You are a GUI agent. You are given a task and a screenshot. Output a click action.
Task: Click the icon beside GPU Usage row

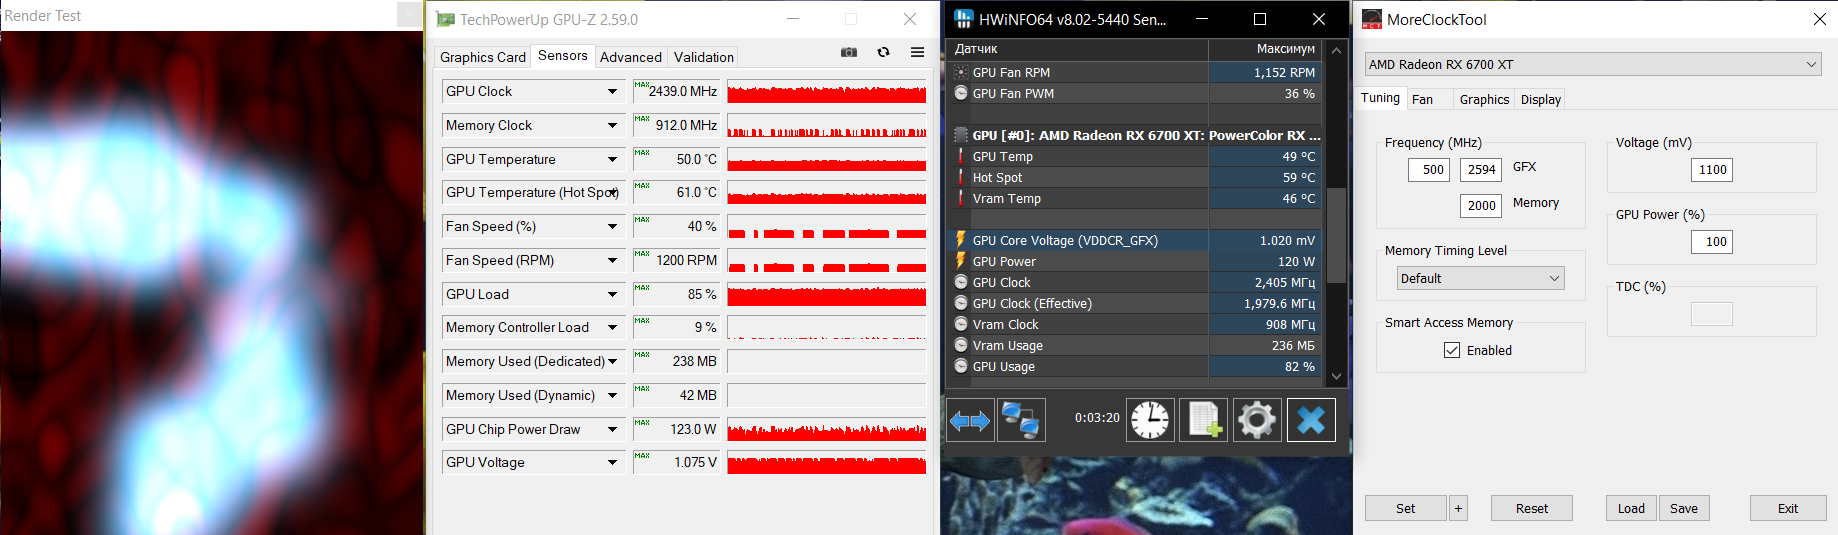(x=961, y=366)
